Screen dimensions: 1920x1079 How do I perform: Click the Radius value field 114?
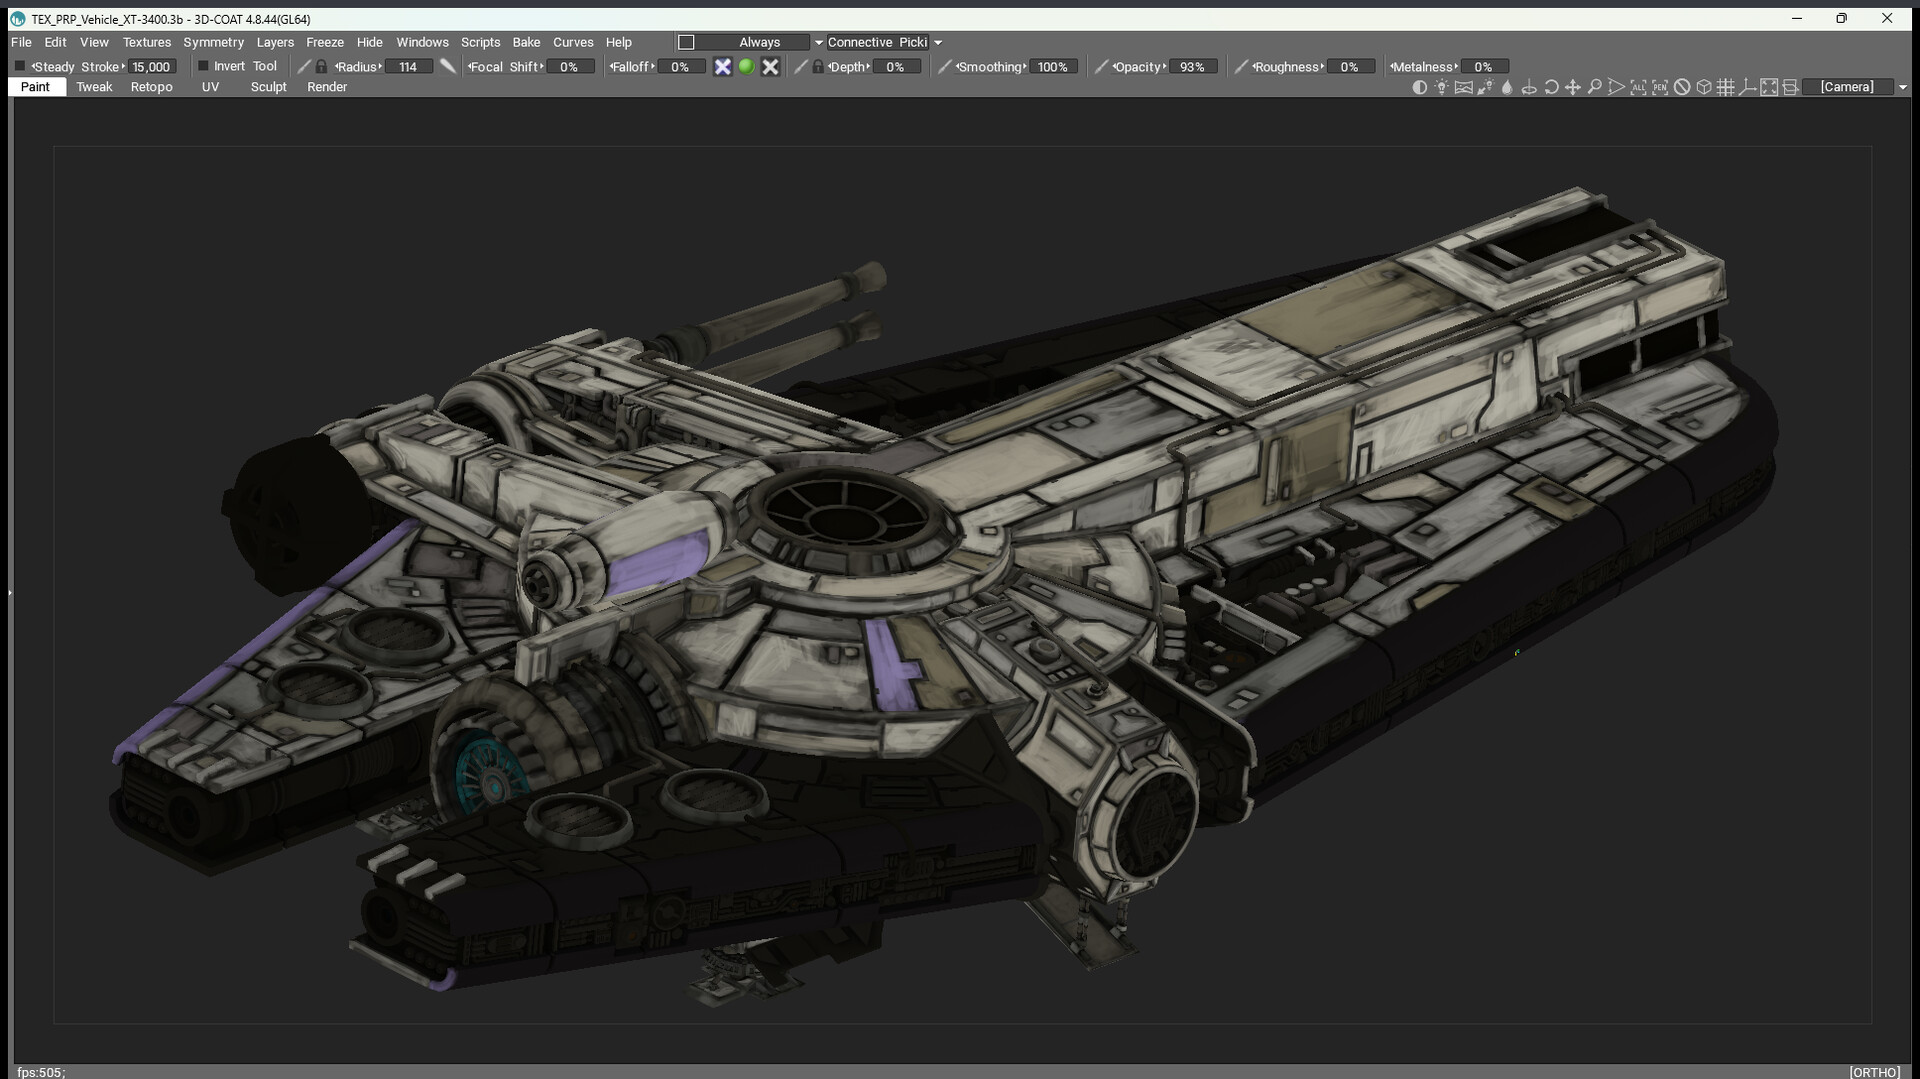coord(408,67)
